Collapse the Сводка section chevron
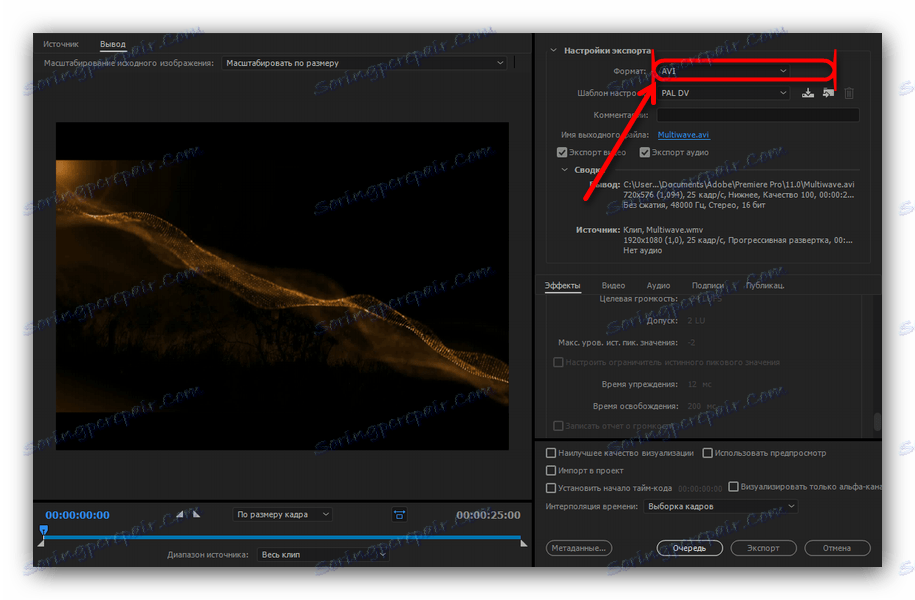This screenshot has width=915, height=600. pyautogui.click(x=564, y=170)
